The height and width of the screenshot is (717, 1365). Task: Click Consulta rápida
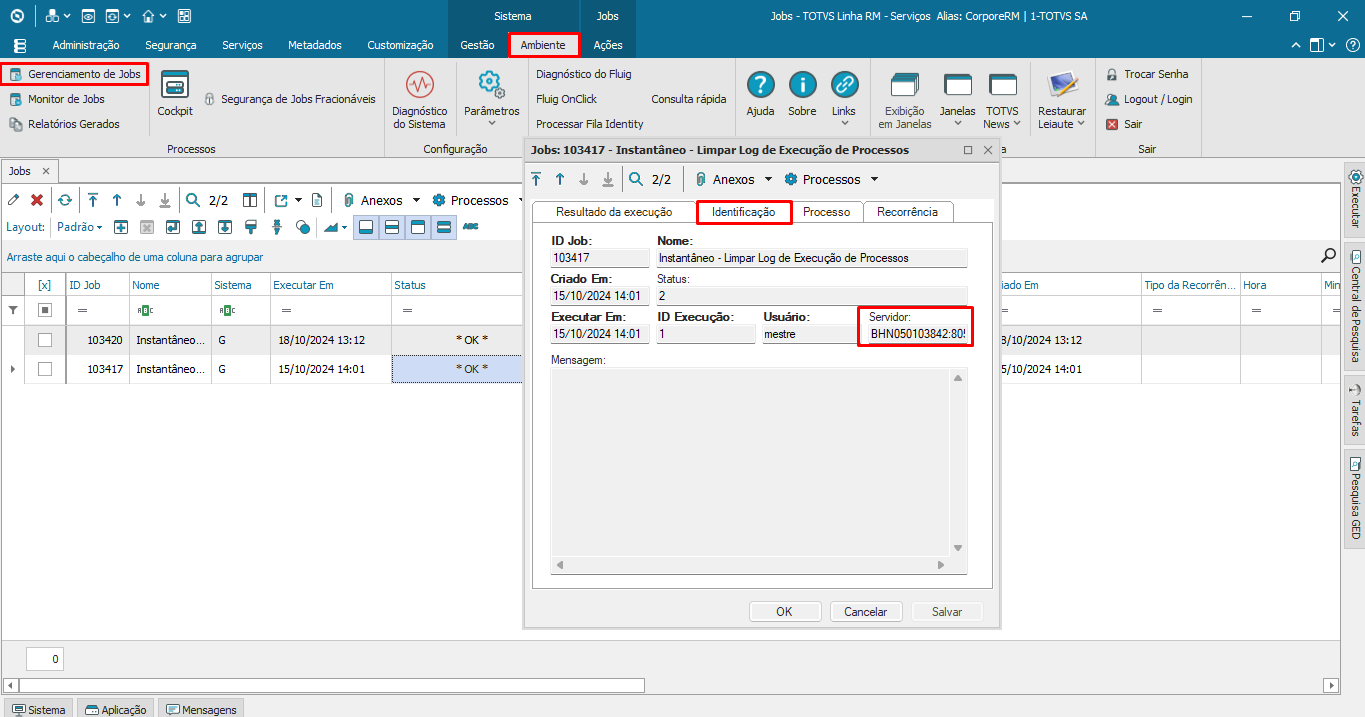688,99
